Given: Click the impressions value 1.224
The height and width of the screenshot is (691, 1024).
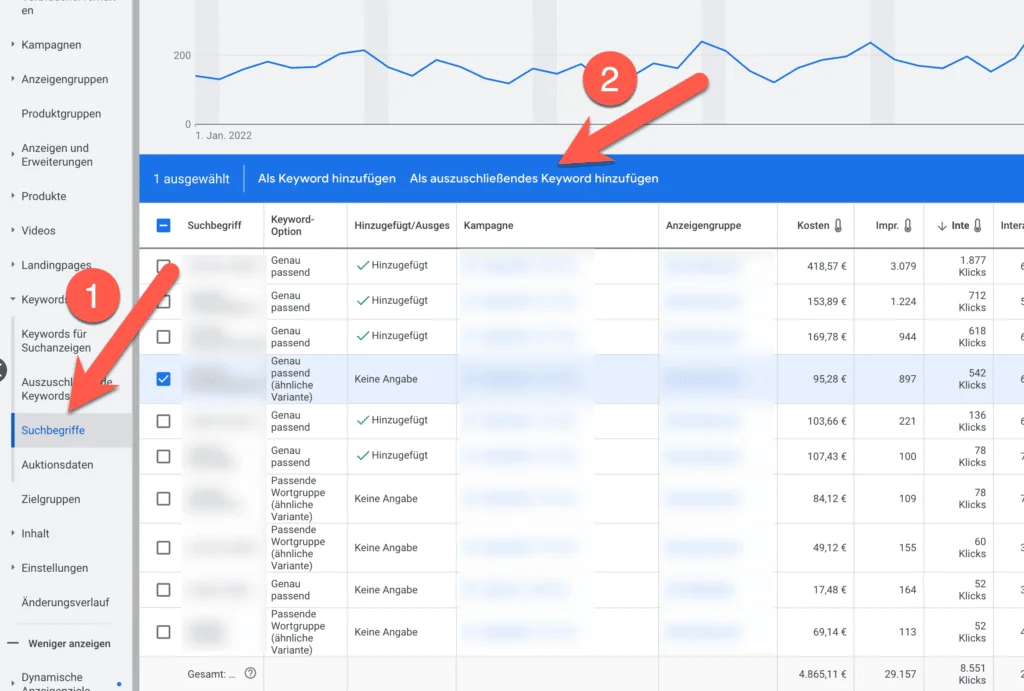Looking at the screenshot, I should tap(903, 302).
